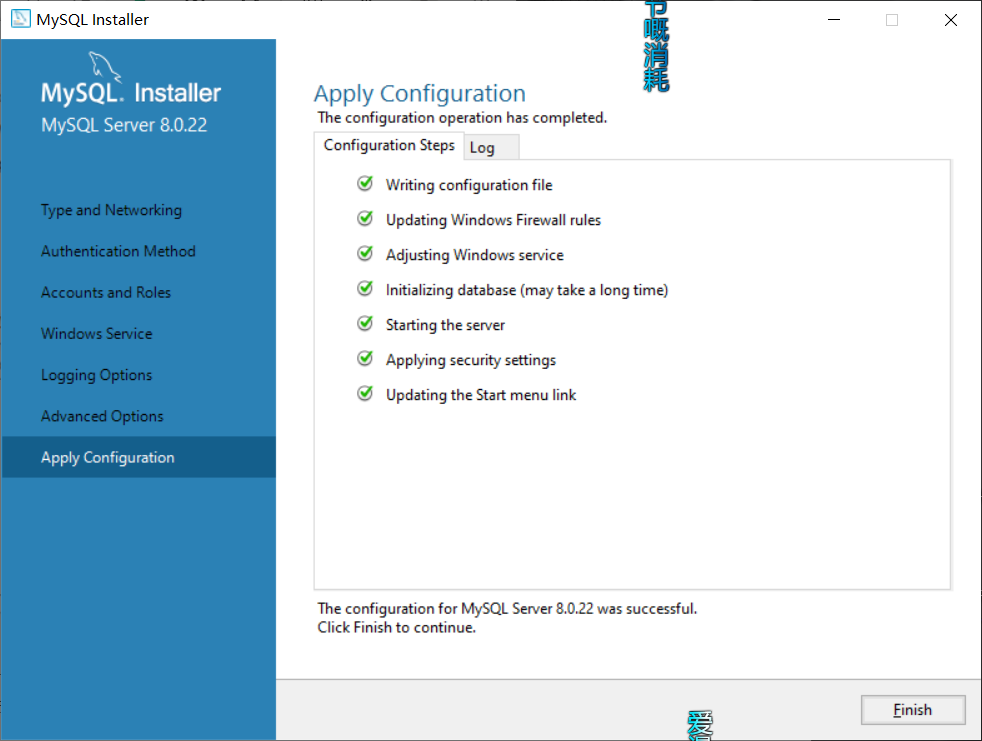
Task: Click the check icon beside Starting the server
Action: point(365,324)
